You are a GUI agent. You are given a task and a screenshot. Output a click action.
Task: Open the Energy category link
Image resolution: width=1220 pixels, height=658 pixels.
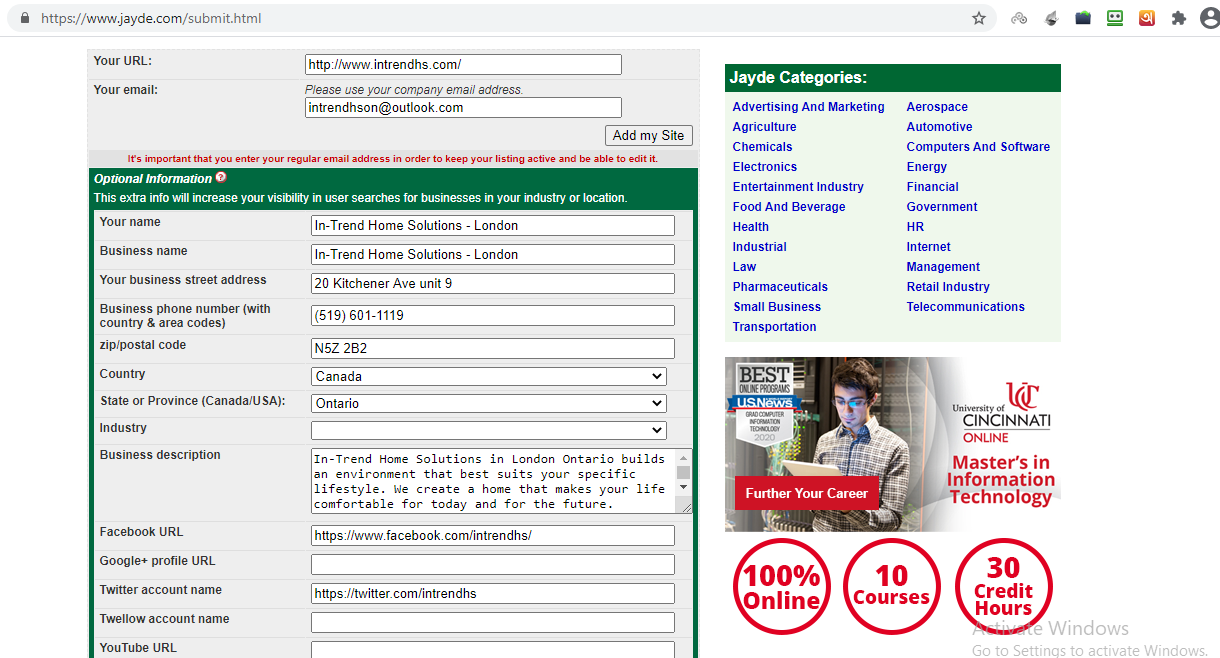click(926, 167)
